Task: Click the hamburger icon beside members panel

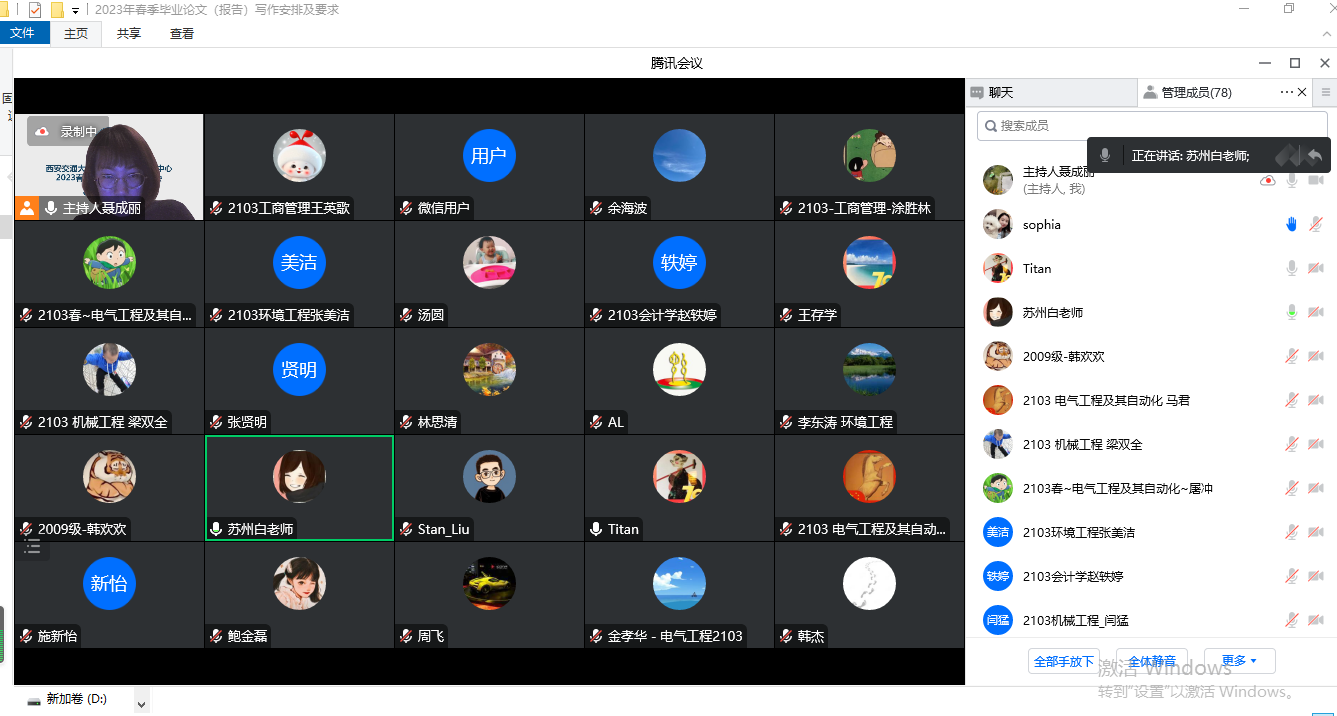Action: (1326, 92)
